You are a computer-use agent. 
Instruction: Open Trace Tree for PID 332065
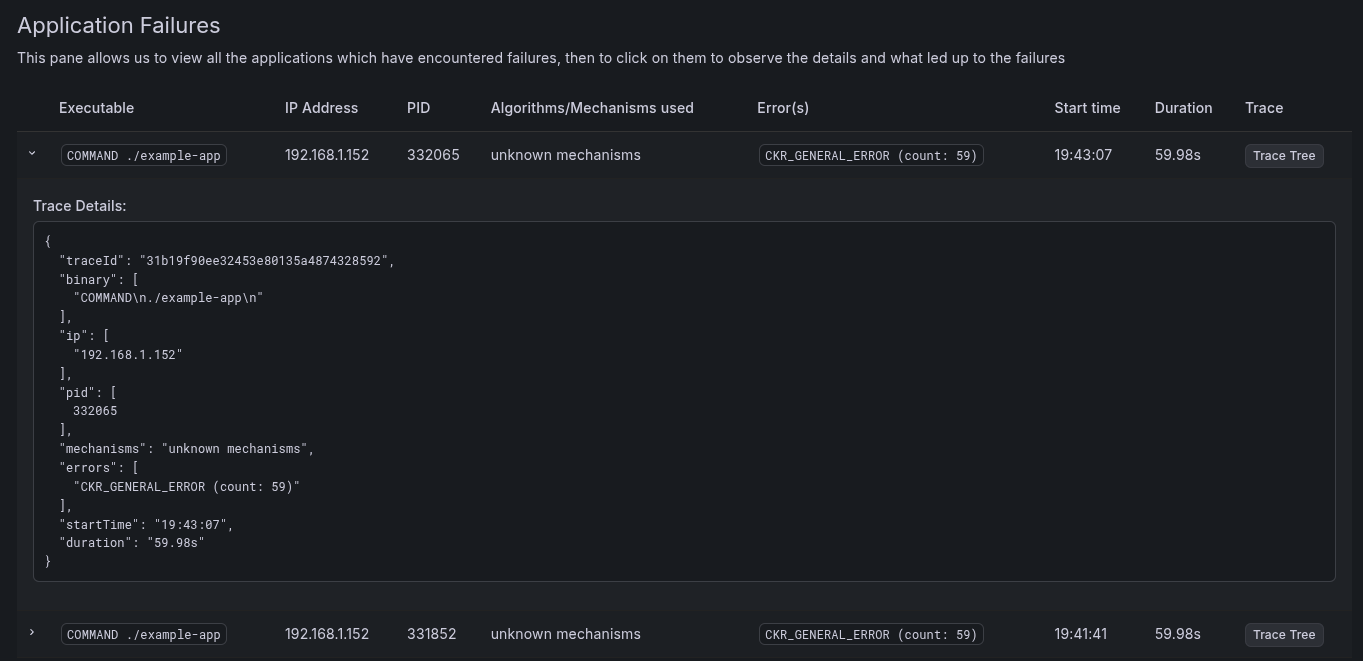point(1284,155)
